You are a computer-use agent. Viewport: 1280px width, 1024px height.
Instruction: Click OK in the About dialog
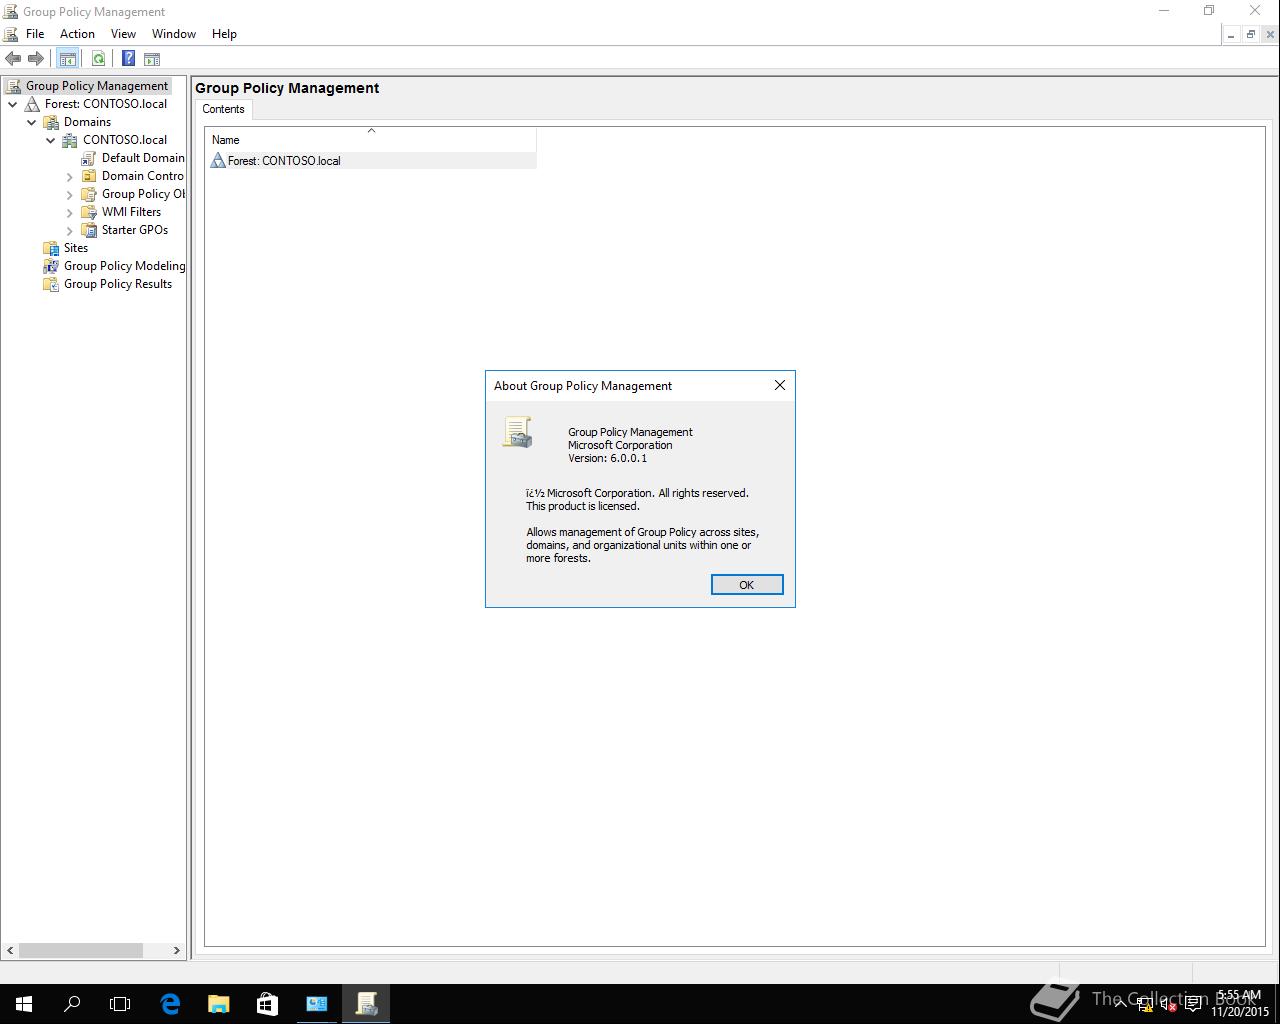(x=747, y=585)
